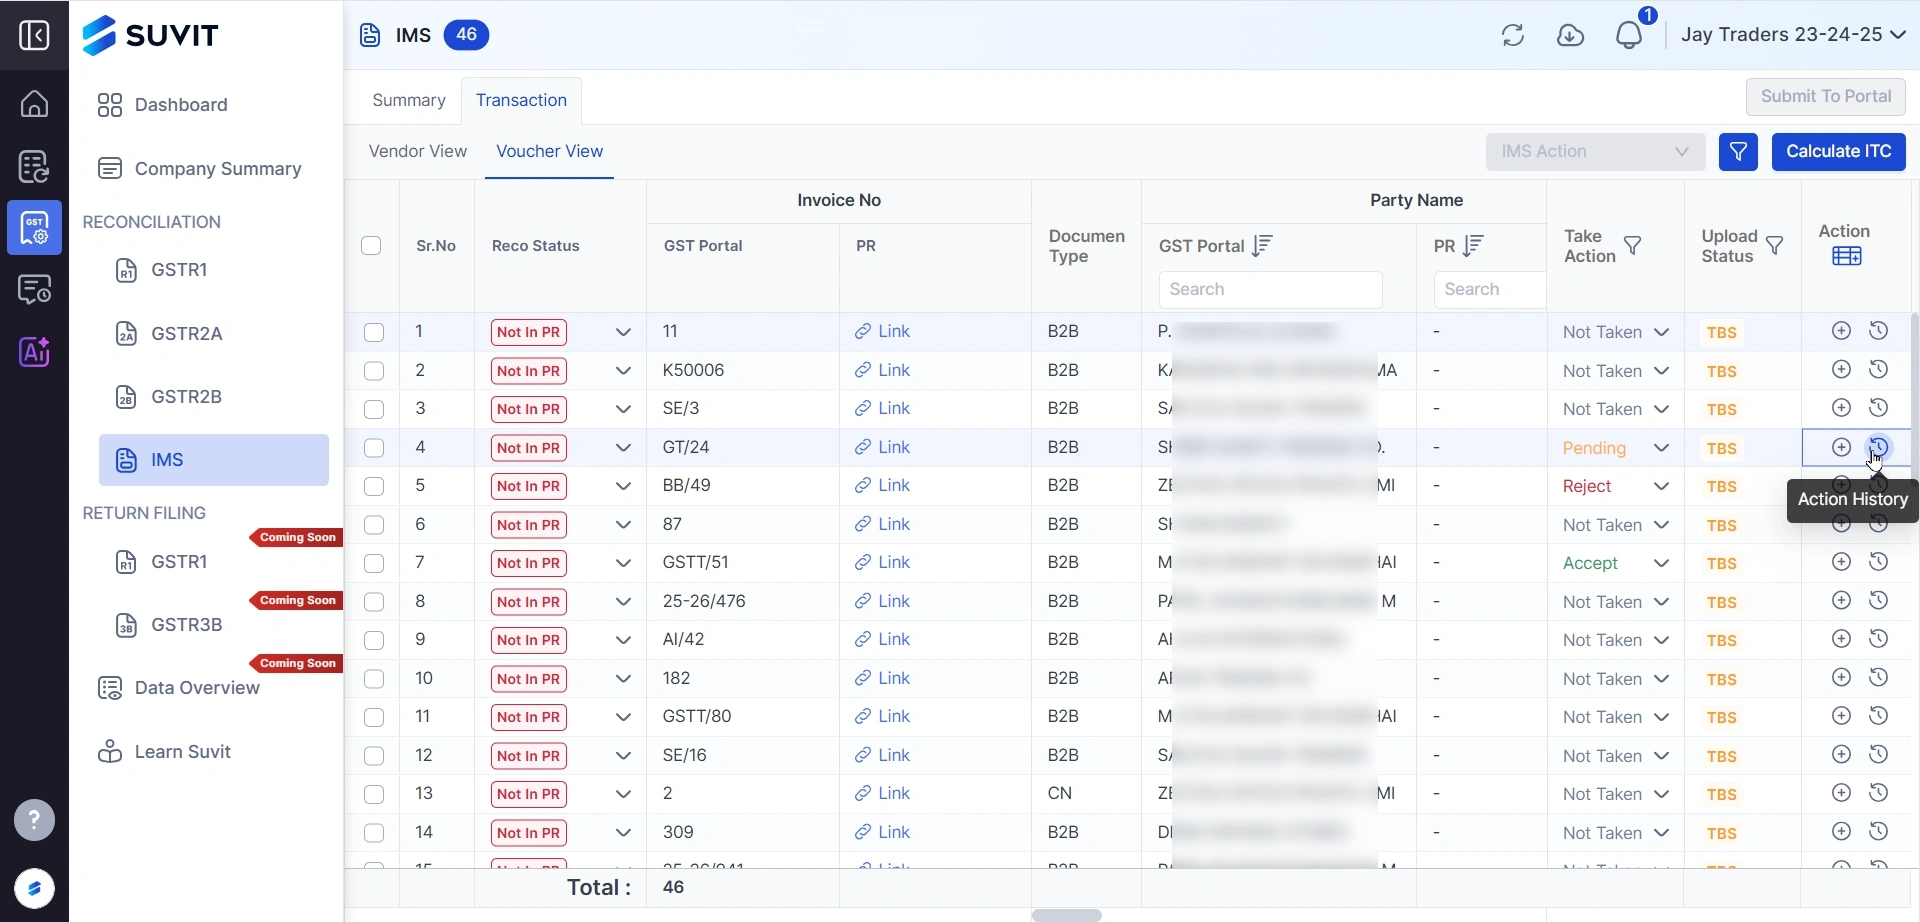Collapse the sidebar panel icon
The image size is (1920, 922).
click(34, 35)
